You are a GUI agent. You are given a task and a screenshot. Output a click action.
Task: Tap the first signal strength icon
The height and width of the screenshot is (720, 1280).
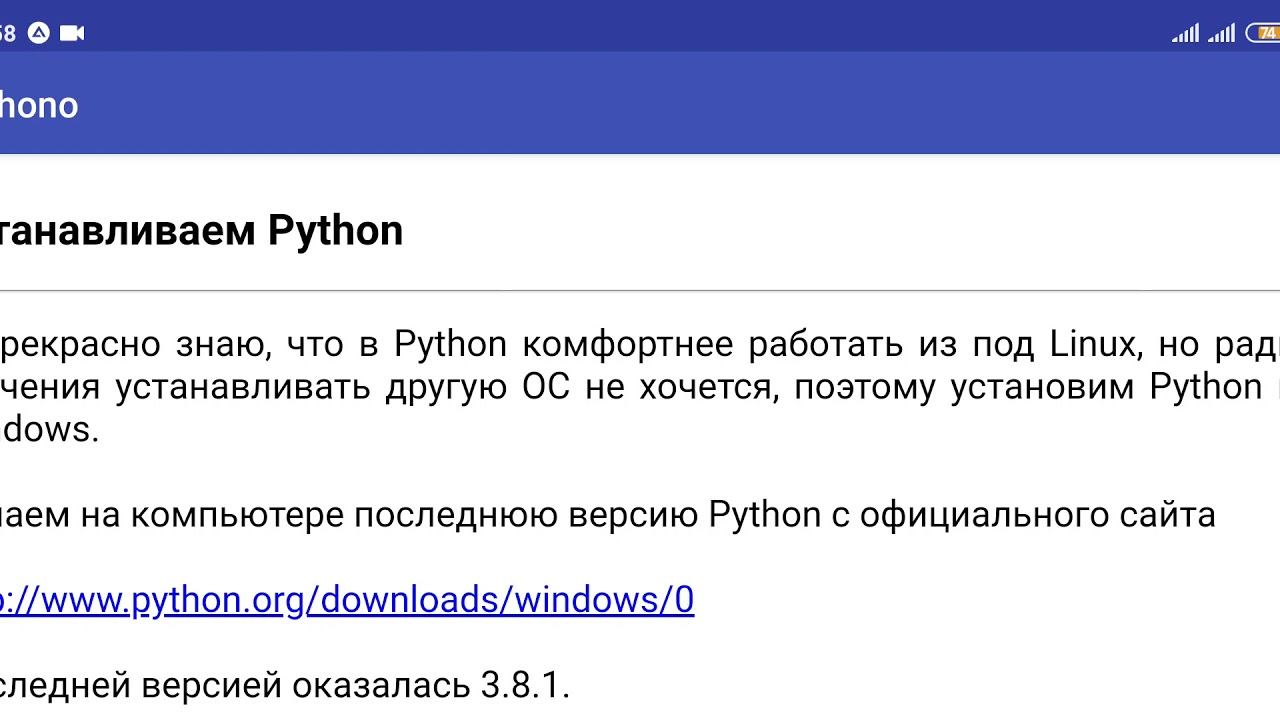(1185, 34)
